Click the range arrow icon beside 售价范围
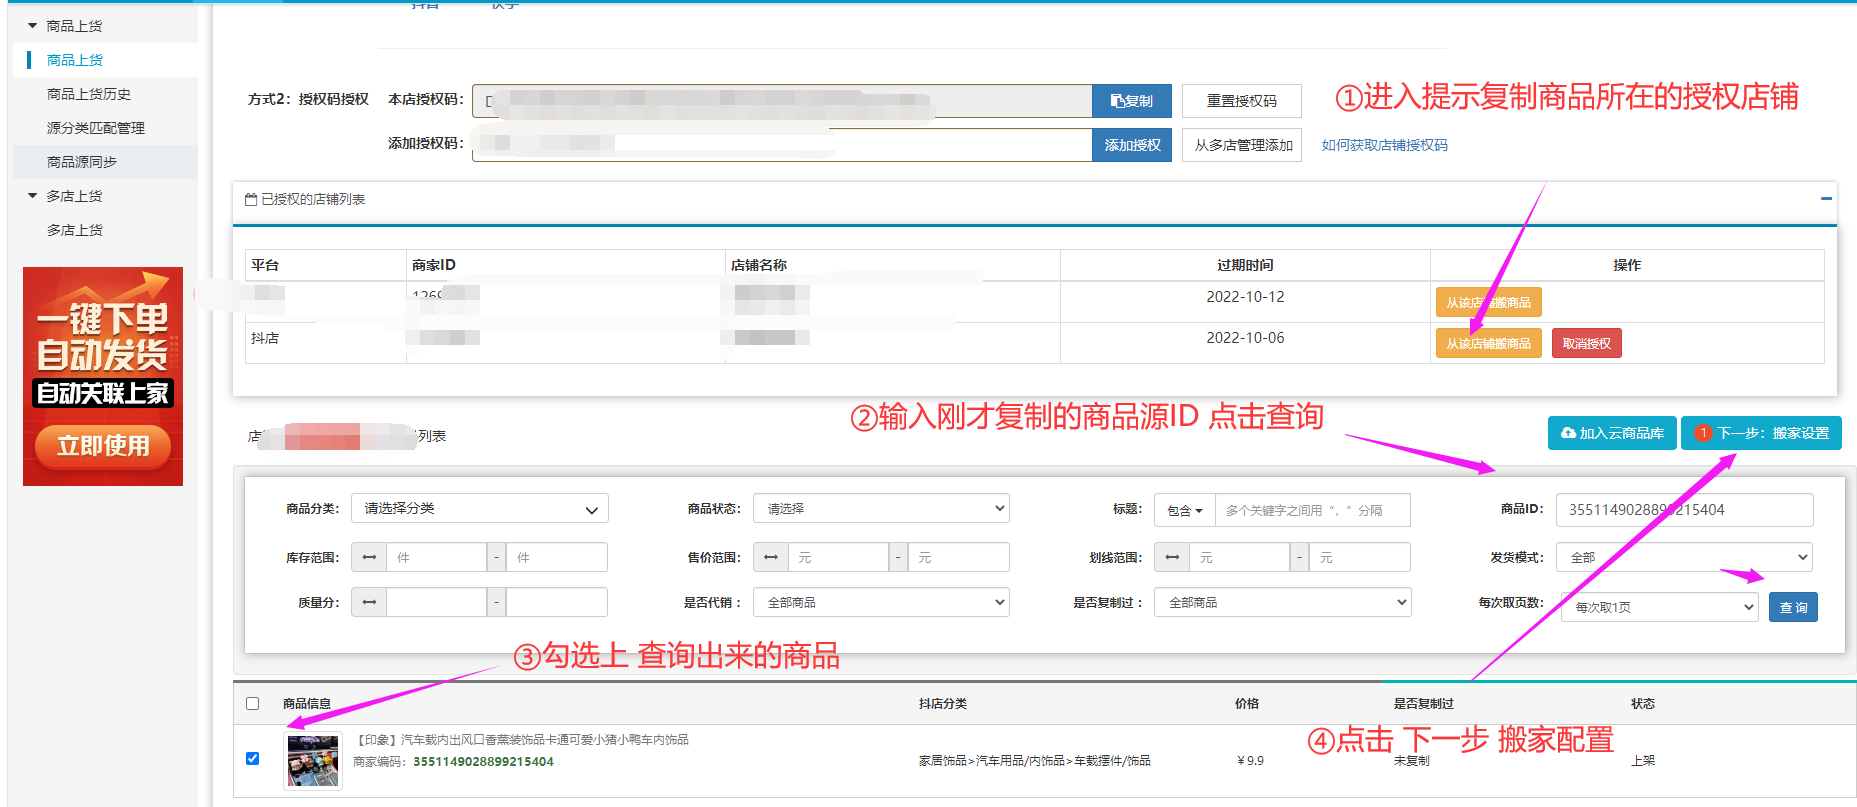This screenshot has width=1857, height=807. pyautogui.click(x=770, y=557)
